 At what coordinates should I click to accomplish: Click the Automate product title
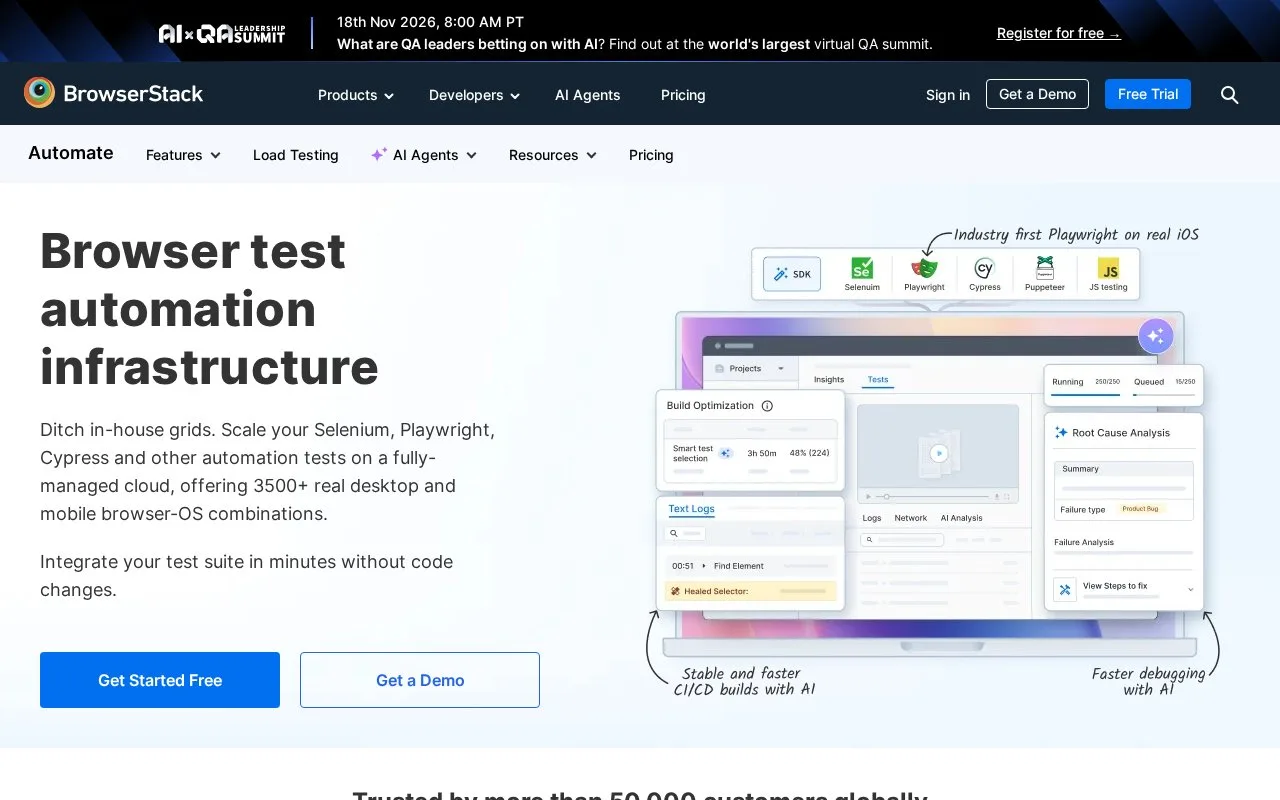click(71, 153)
